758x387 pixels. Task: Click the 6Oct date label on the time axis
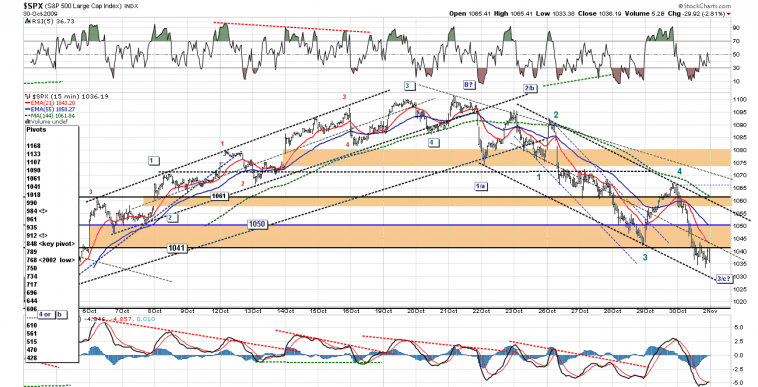pos(89,311)
